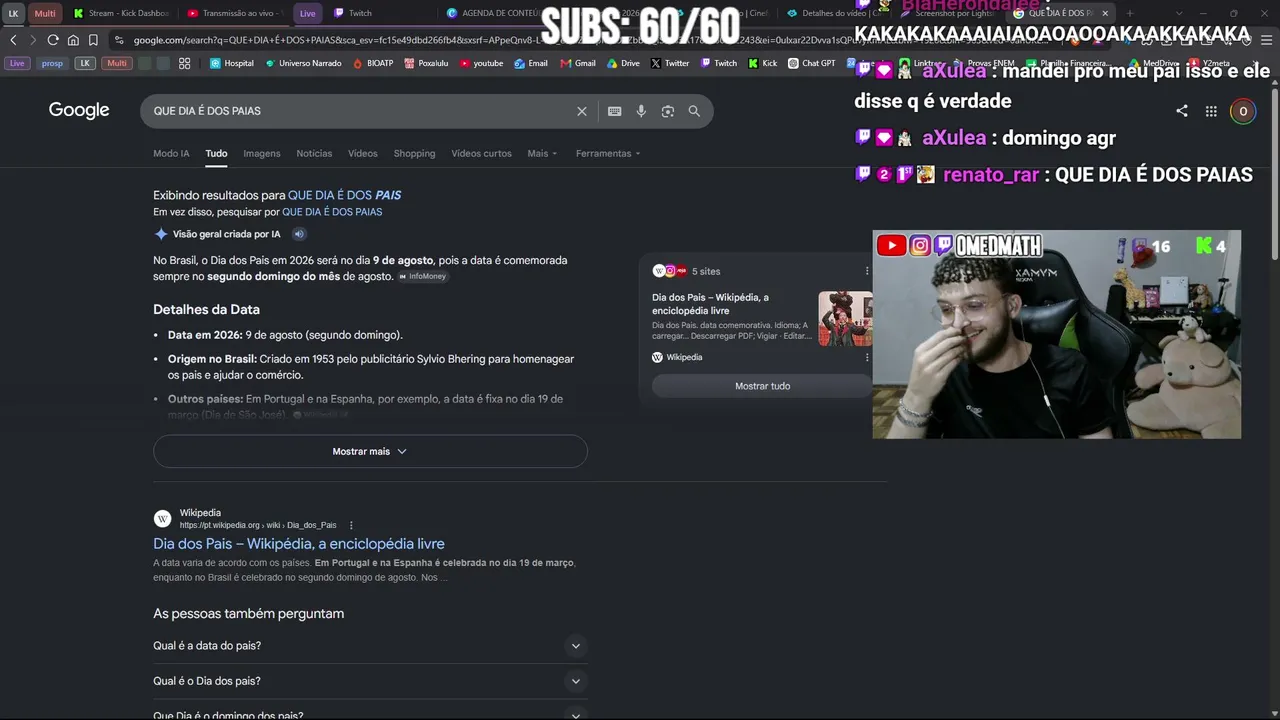Select the Imagens search tab
Image resolution: width=1280 pixels, height=720 pixels.
point(262,153)
